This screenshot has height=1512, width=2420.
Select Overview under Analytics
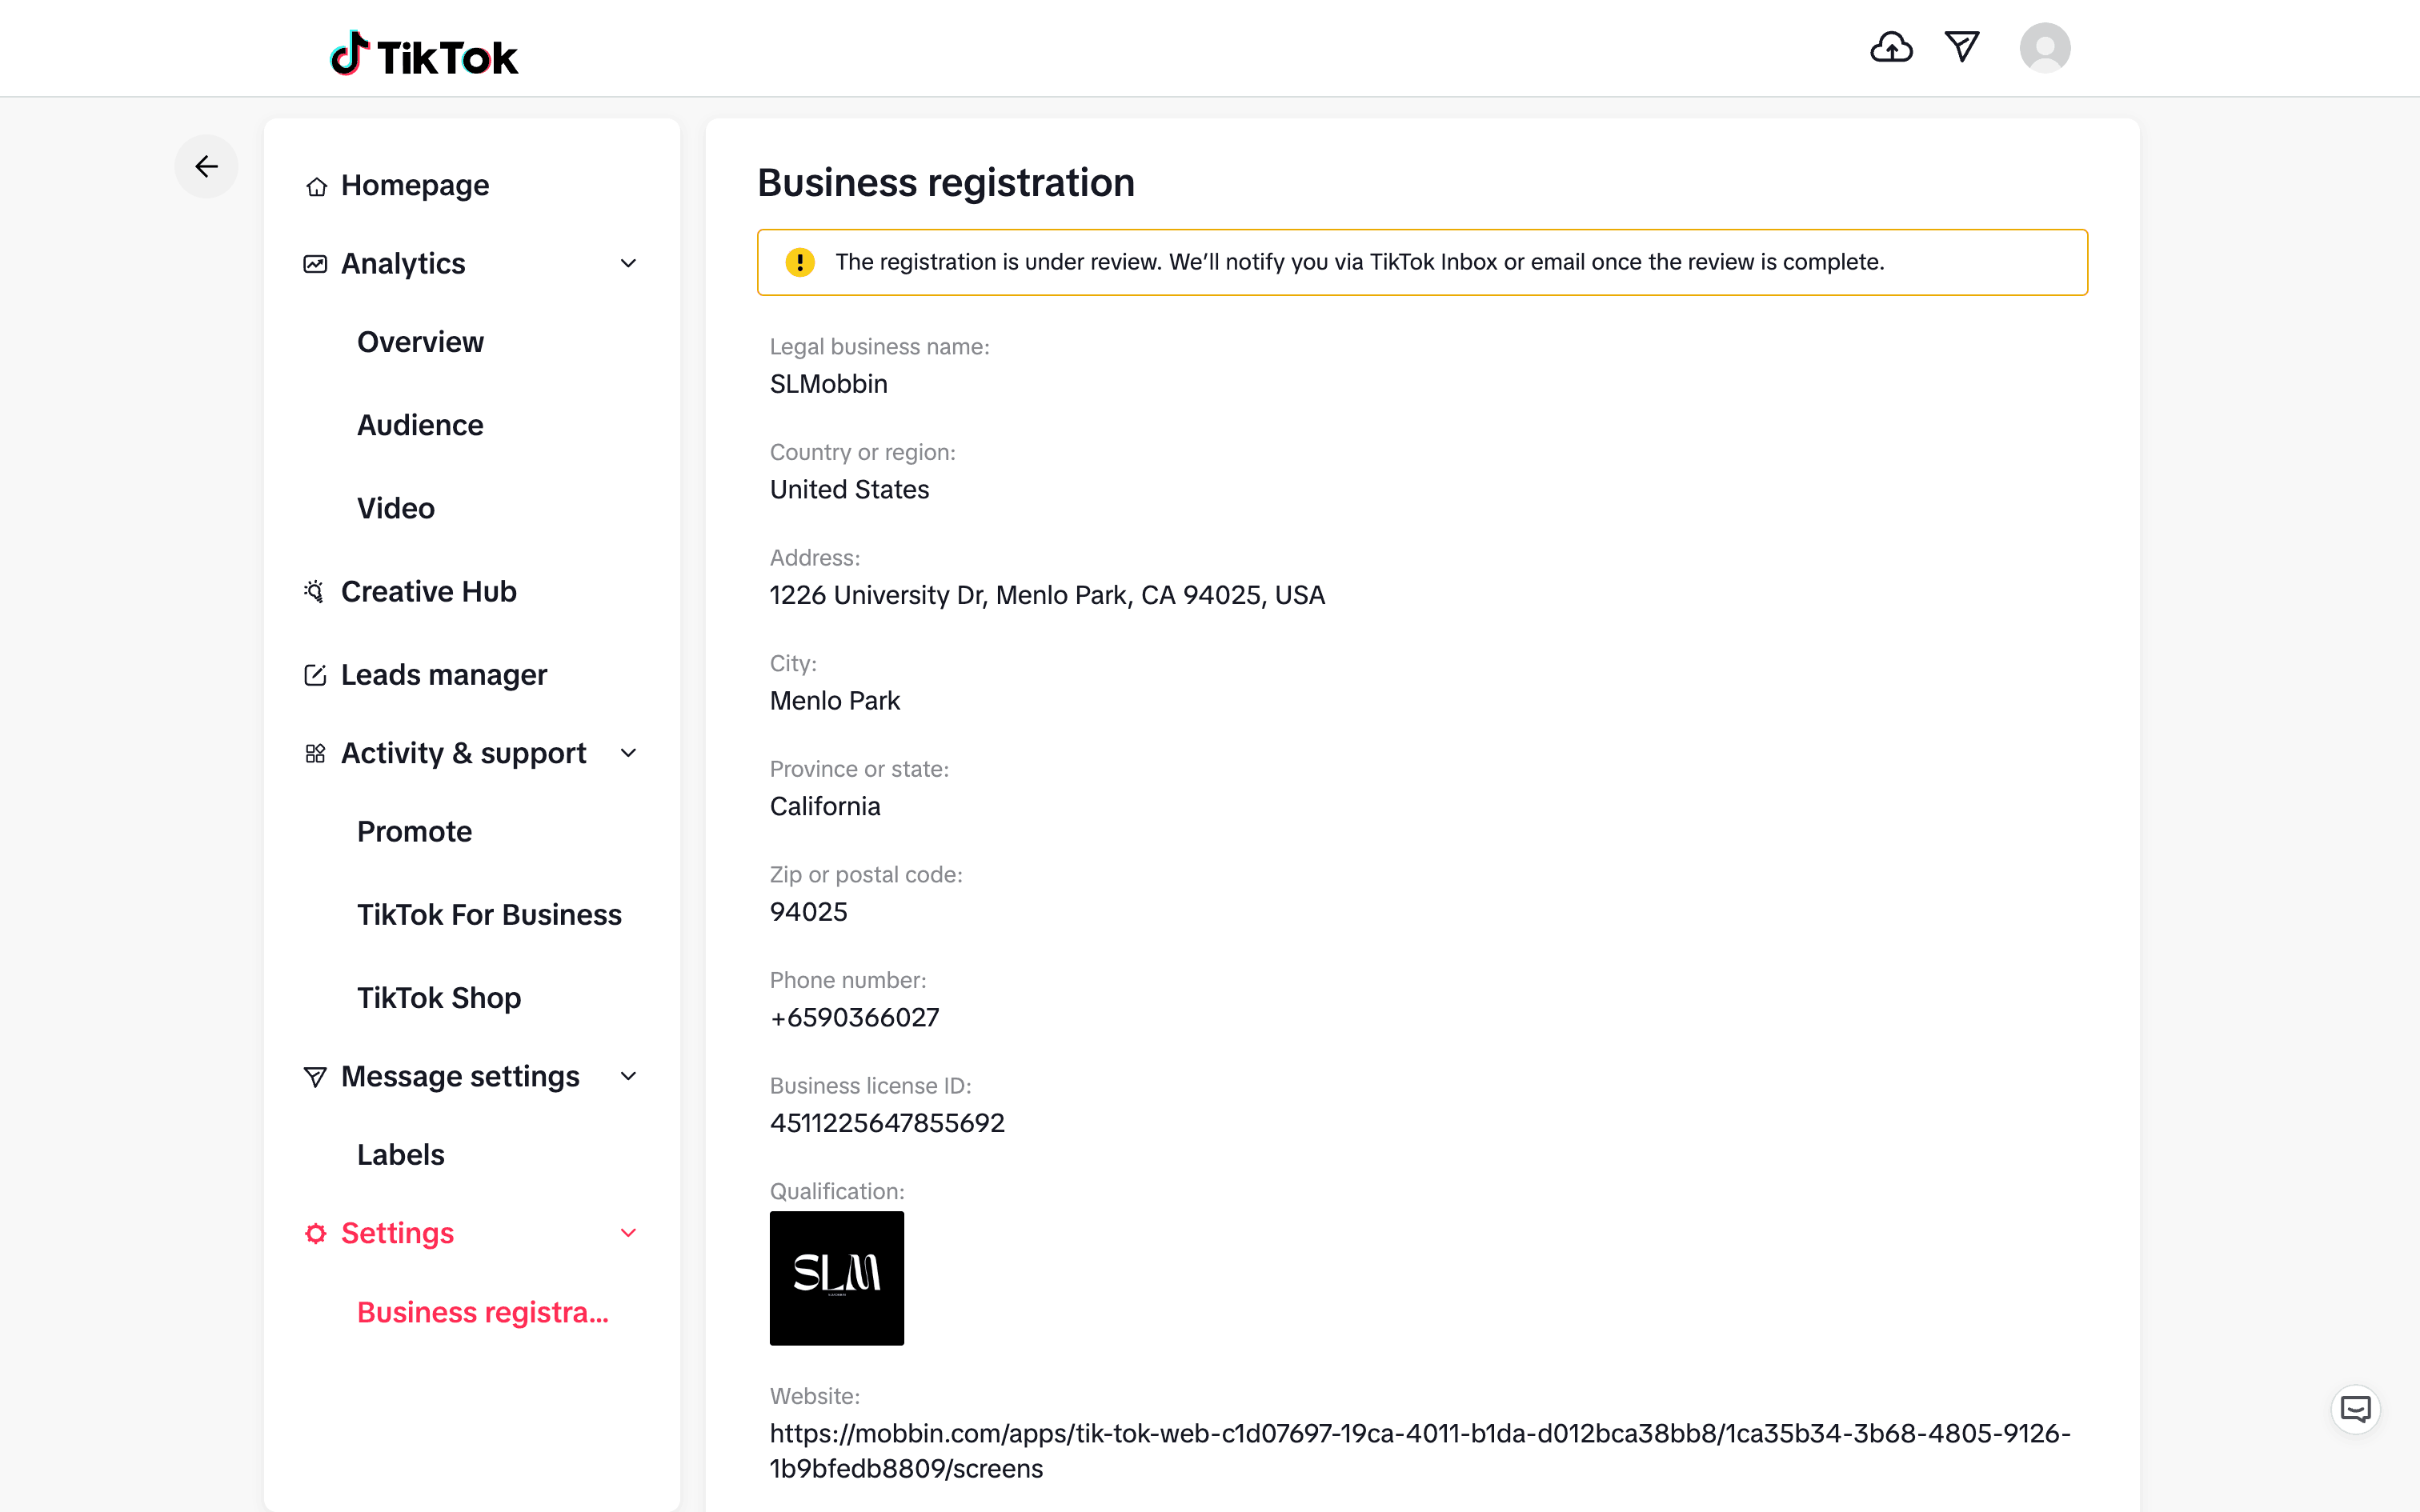[x=420, y=342]
